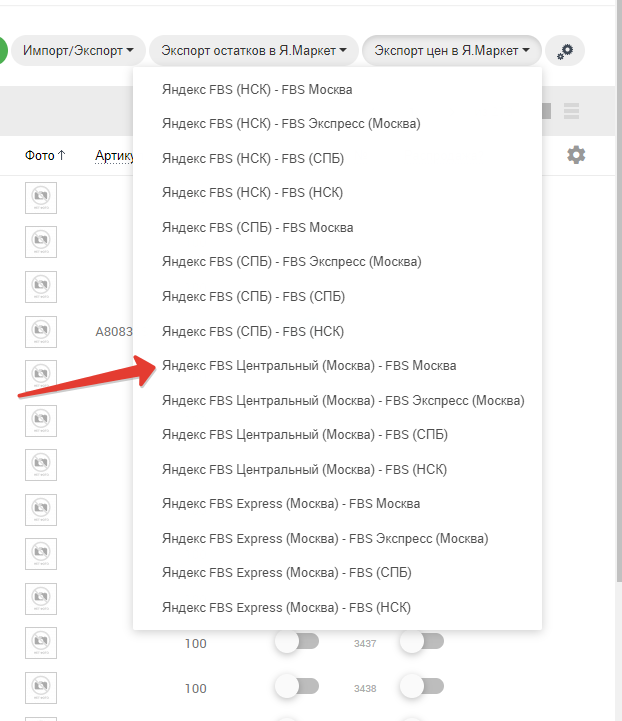Viewport: 622px width, 721px height.
Task: Select Яндекс FBS (СПБ) - FBS Экспресс (Москва)
Action: tap(337, 262)
